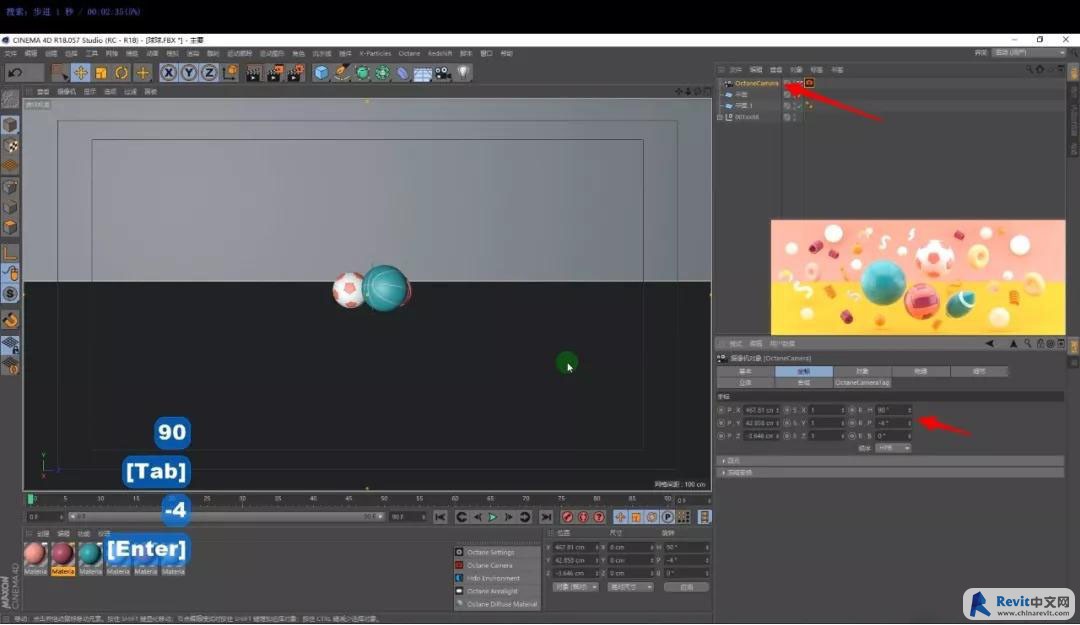
Task: Go to the start of animation
Action: tap(440, 517)
